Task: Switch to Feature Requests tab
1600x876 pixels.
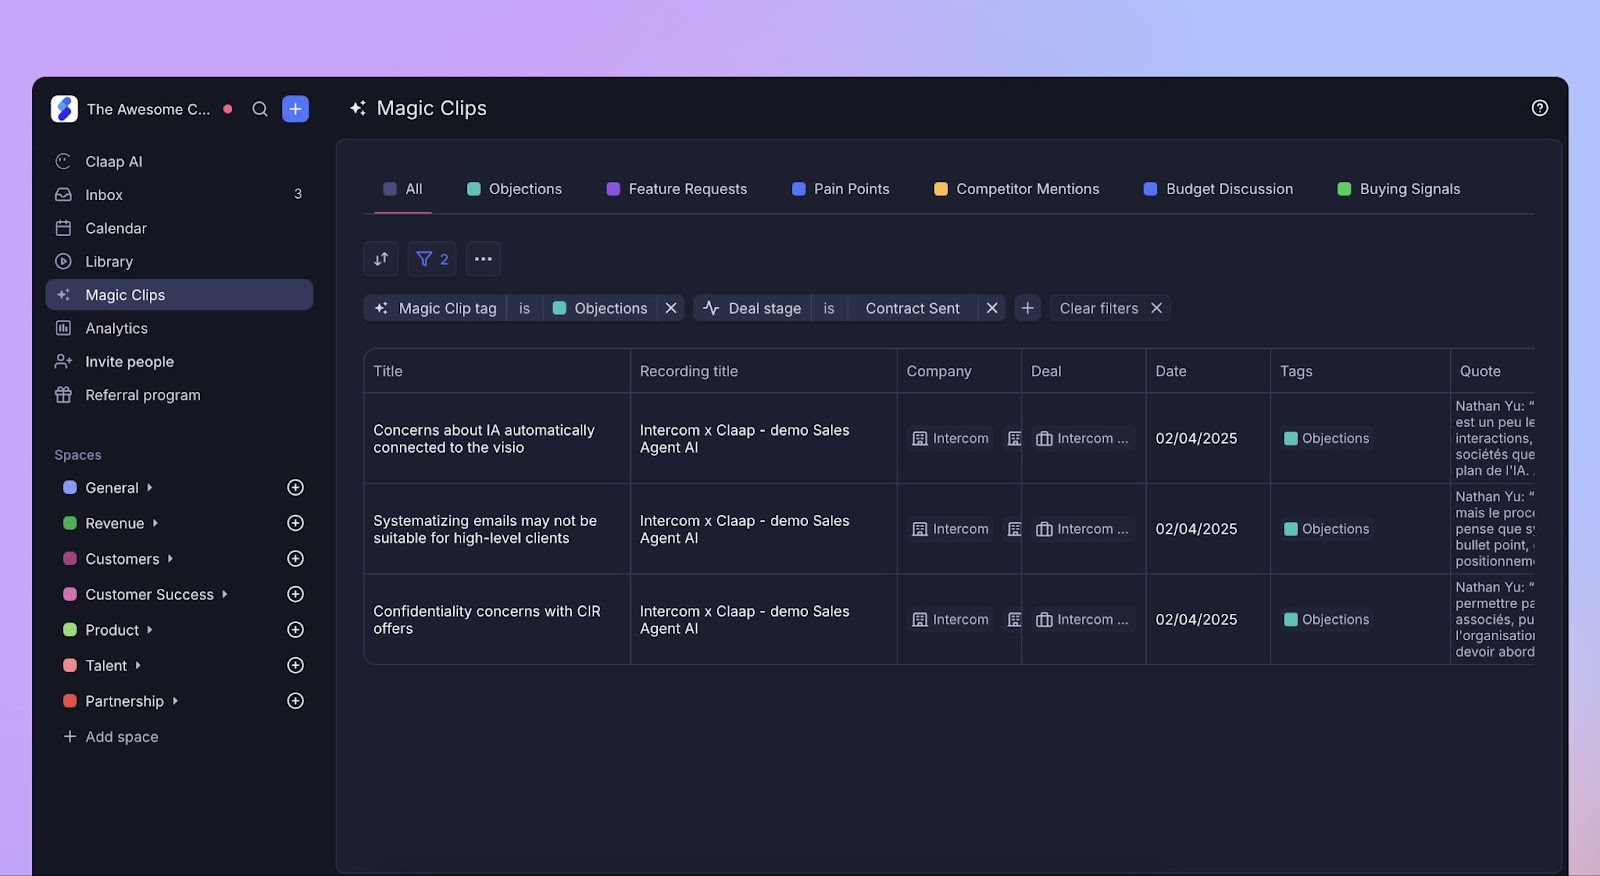Action: 677,189
